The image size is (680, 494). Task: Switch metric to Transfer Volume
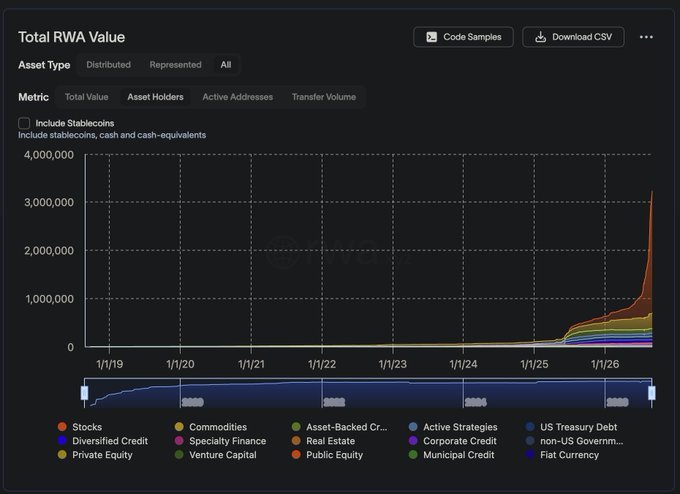pos(324,97)
